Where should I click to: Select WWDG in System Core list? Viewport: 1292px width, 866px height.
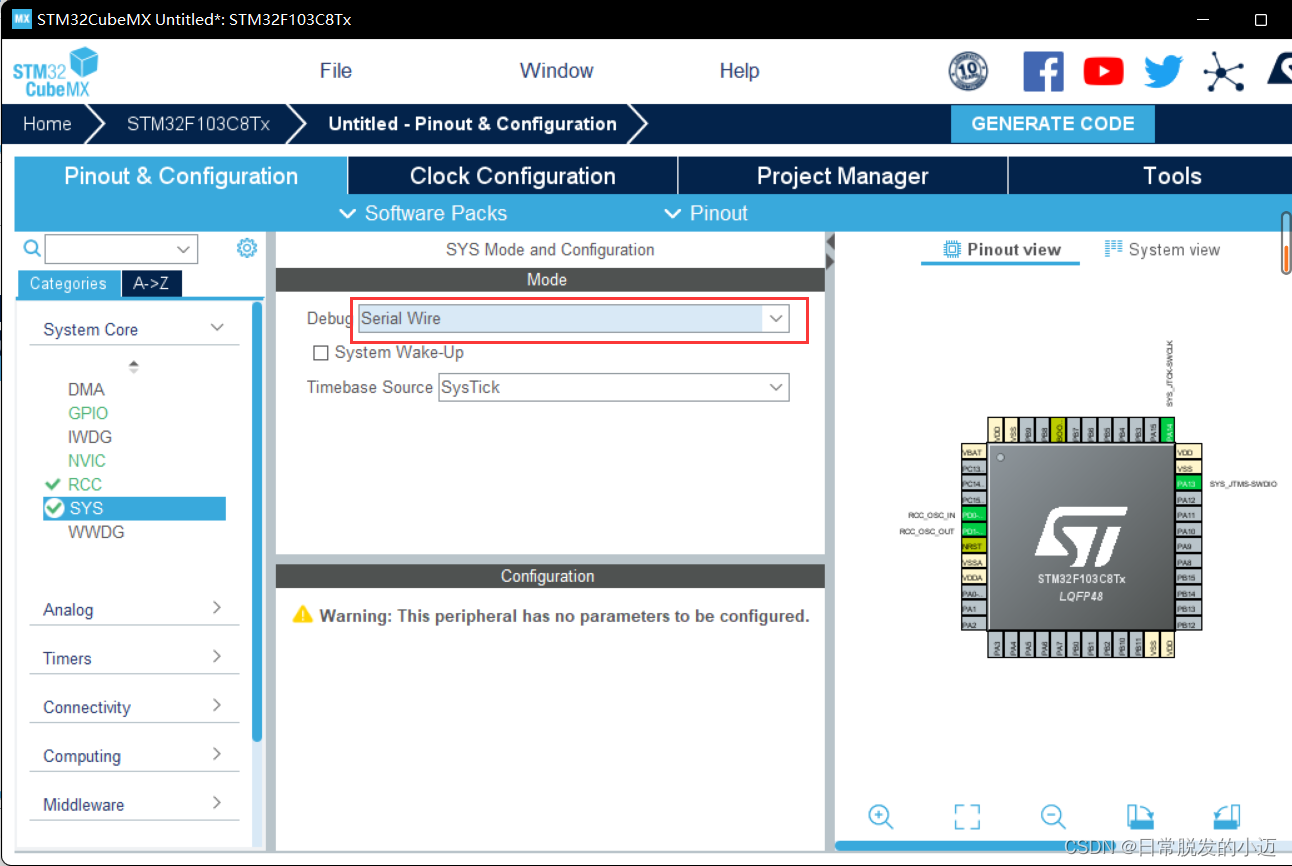click(x=96, y=532)
